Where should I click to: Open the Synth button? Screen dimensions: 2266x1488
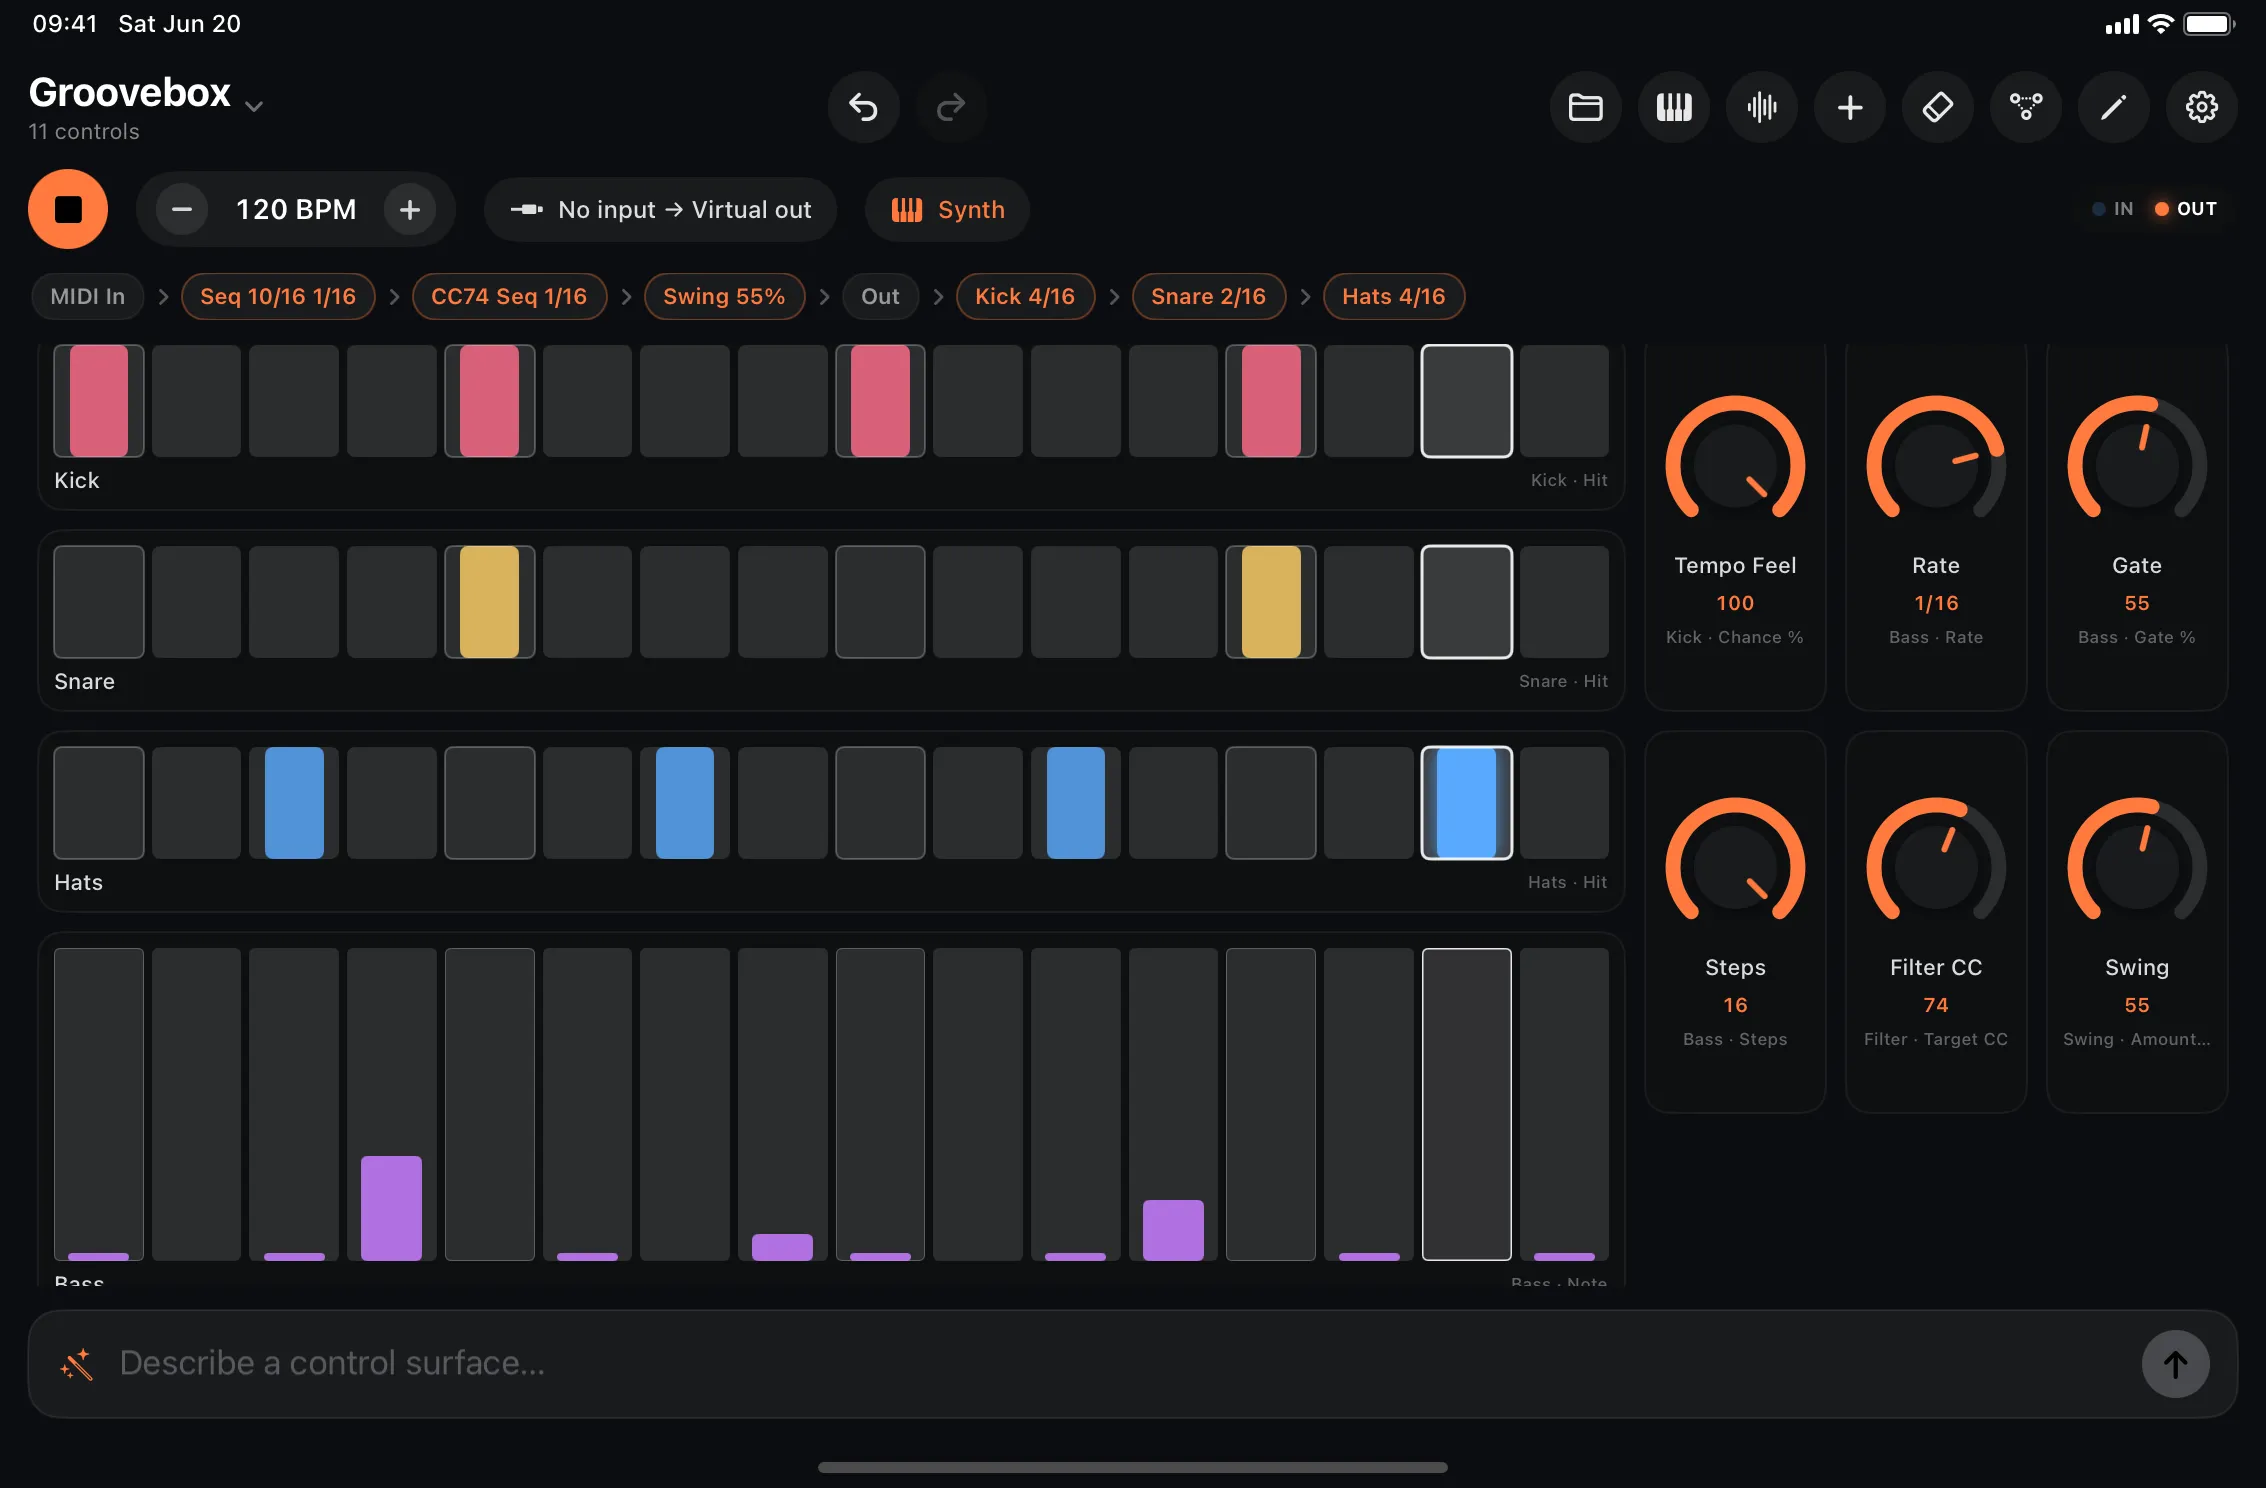tap(947, 209)
